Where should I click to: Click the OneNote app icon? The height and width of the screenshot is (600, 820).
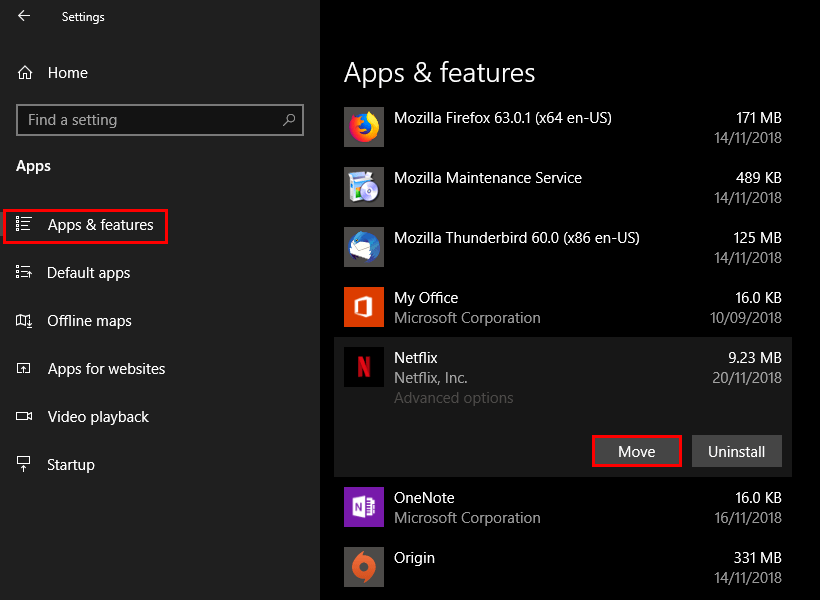point(364,507)
